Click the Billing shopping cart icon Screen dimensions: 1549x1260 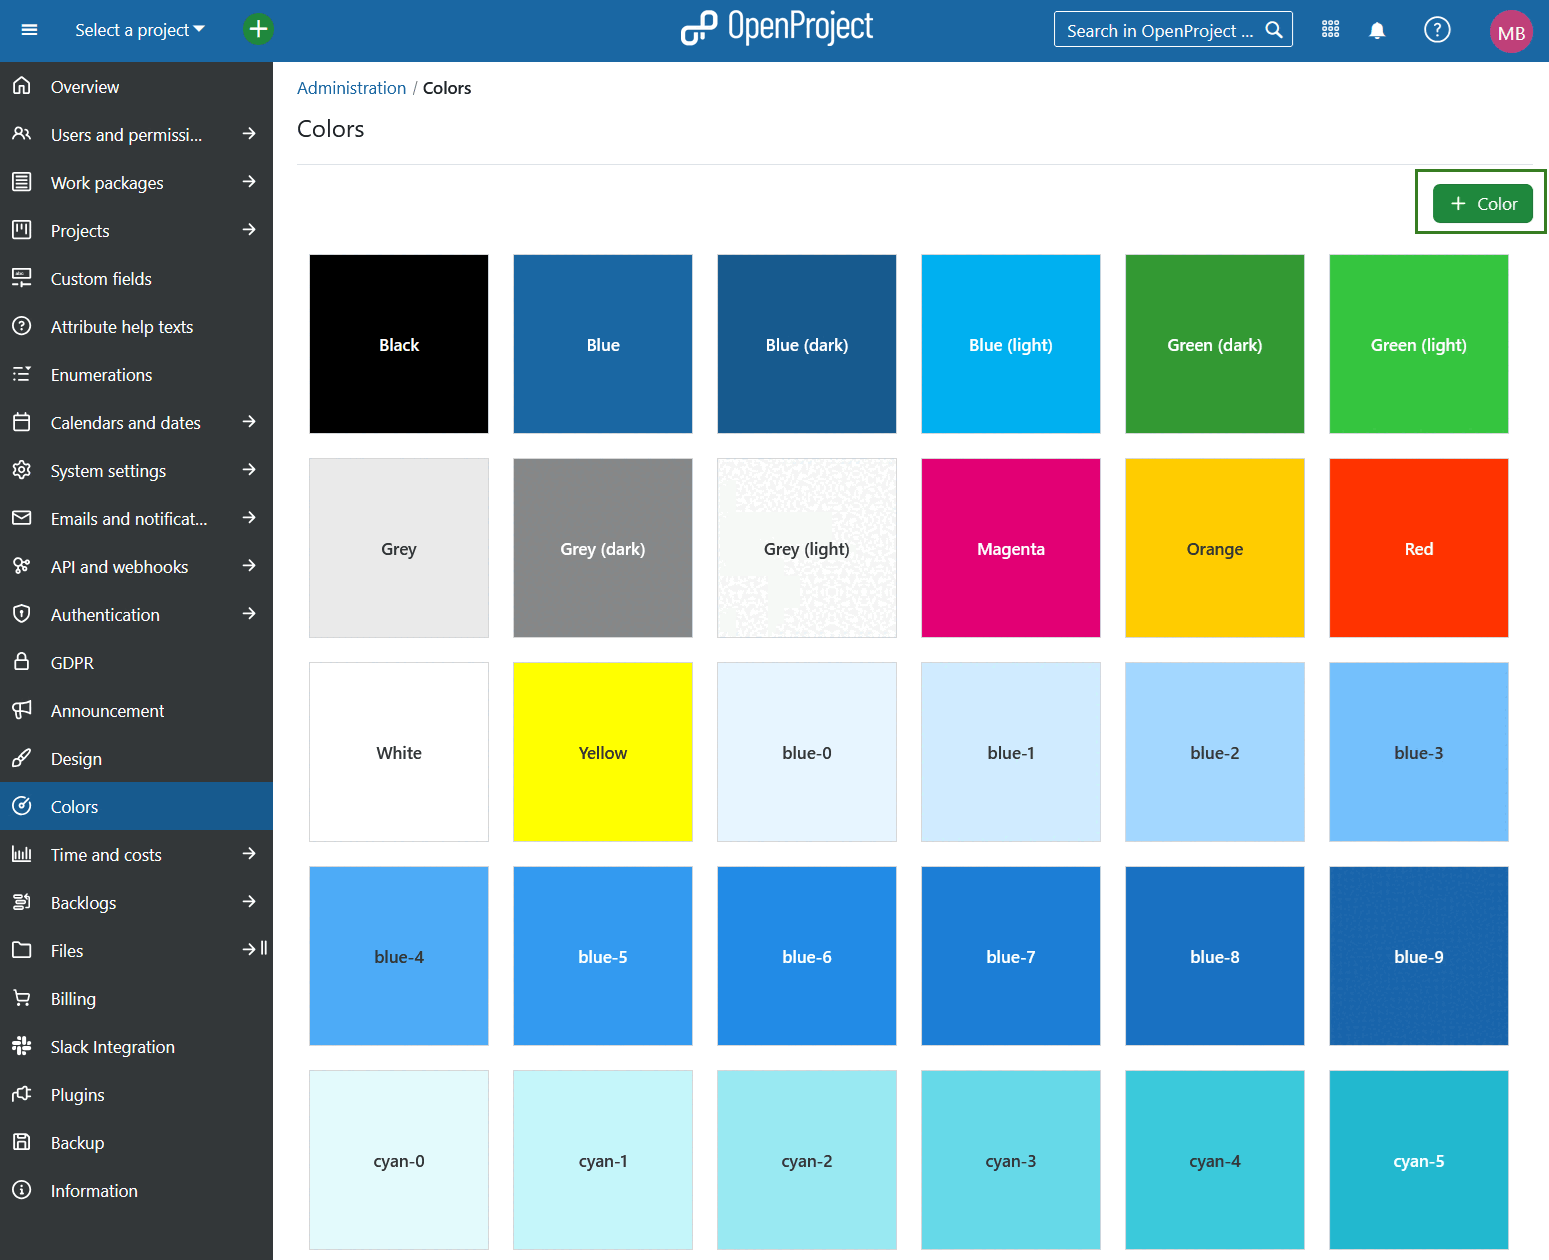(22, 998)
